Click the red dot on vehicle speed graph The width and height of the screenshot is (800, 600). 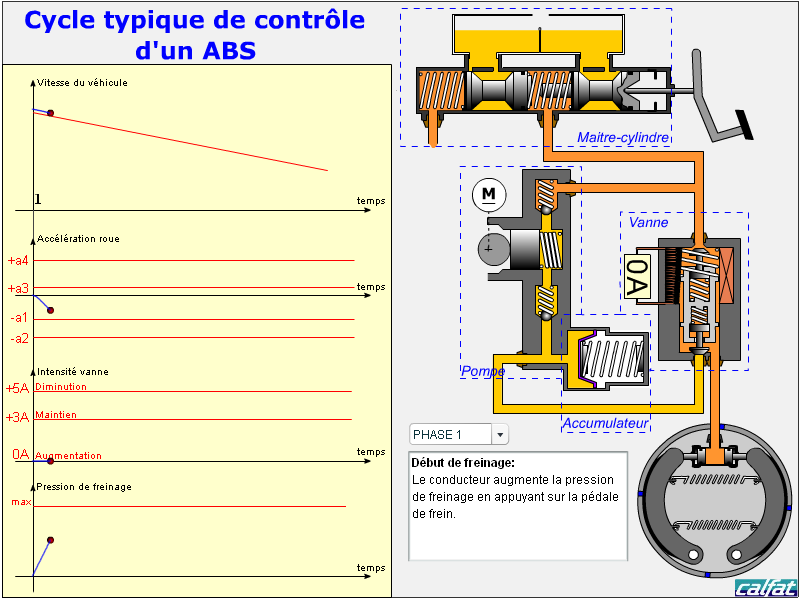pos(50,112)
